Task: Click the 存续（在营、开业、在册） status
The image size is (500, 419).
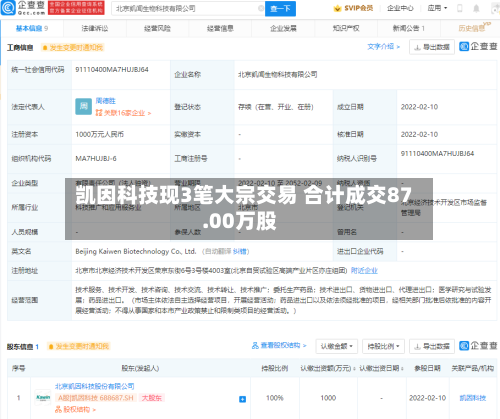Action: [x=275, y=107]
